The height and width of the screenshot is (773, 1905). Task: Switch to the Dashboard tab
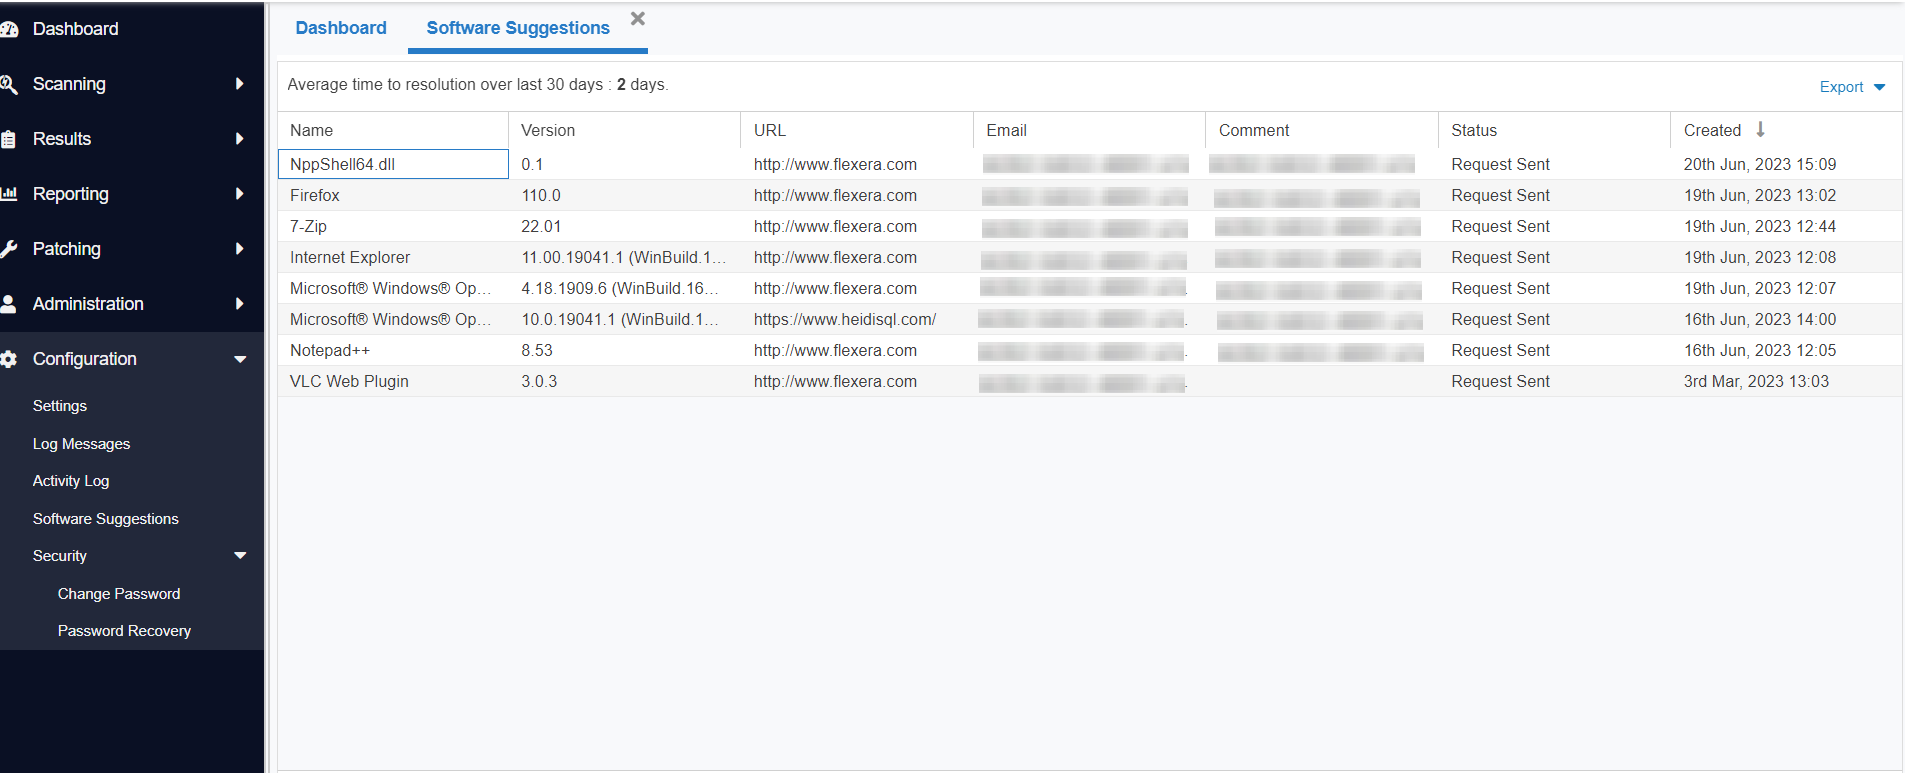[x=341, y=28]
